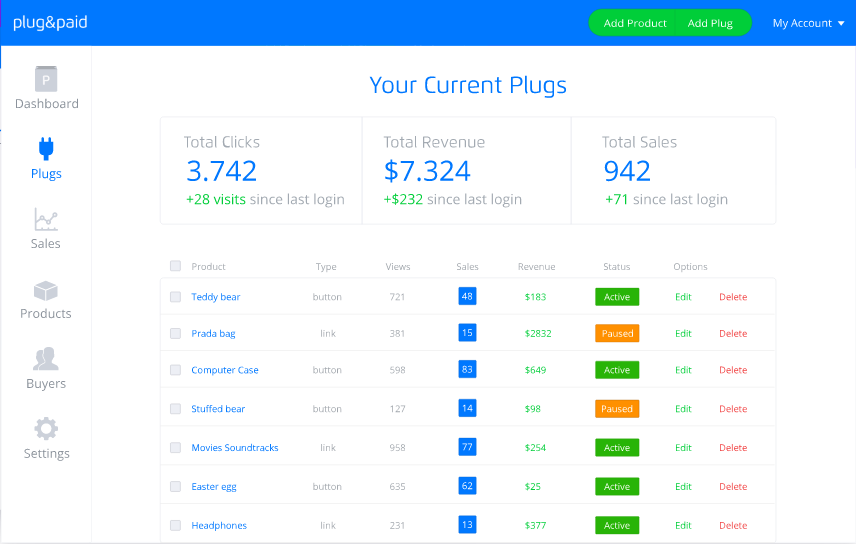
Task: Click the $2832 revenue for Prada bag
Action: (538, 333)
